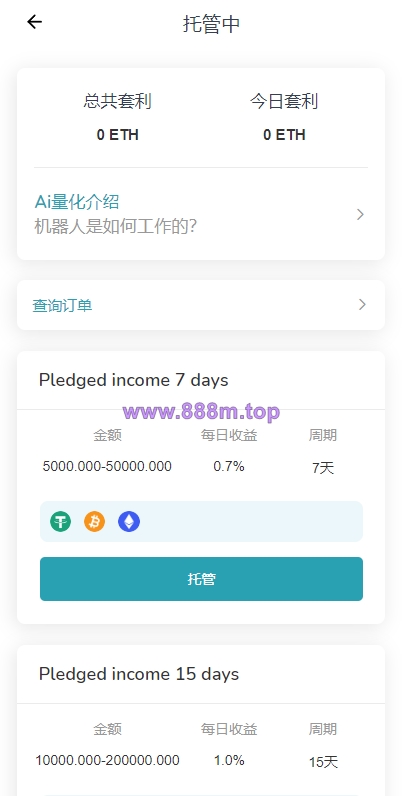Image resolution: width=402 pixels, height=796 pixels.
Task: Go back using the arrow icon
Action: tap(35, 22)
